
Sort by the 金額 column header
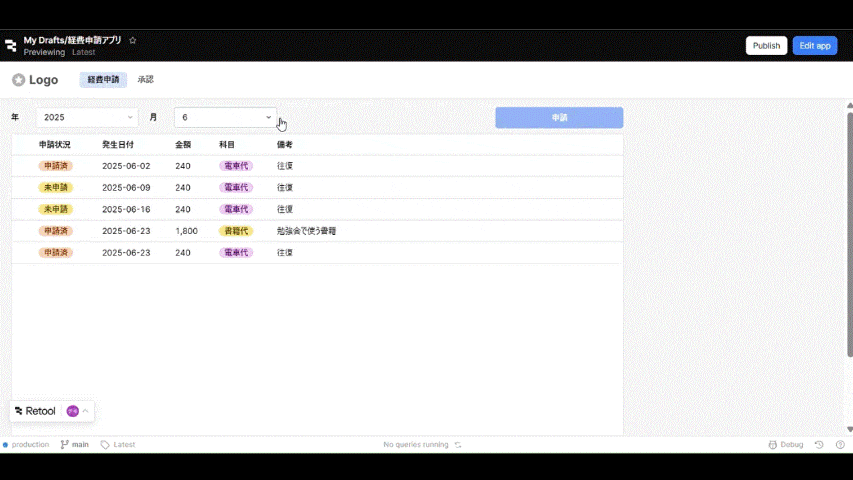(183, 145)
